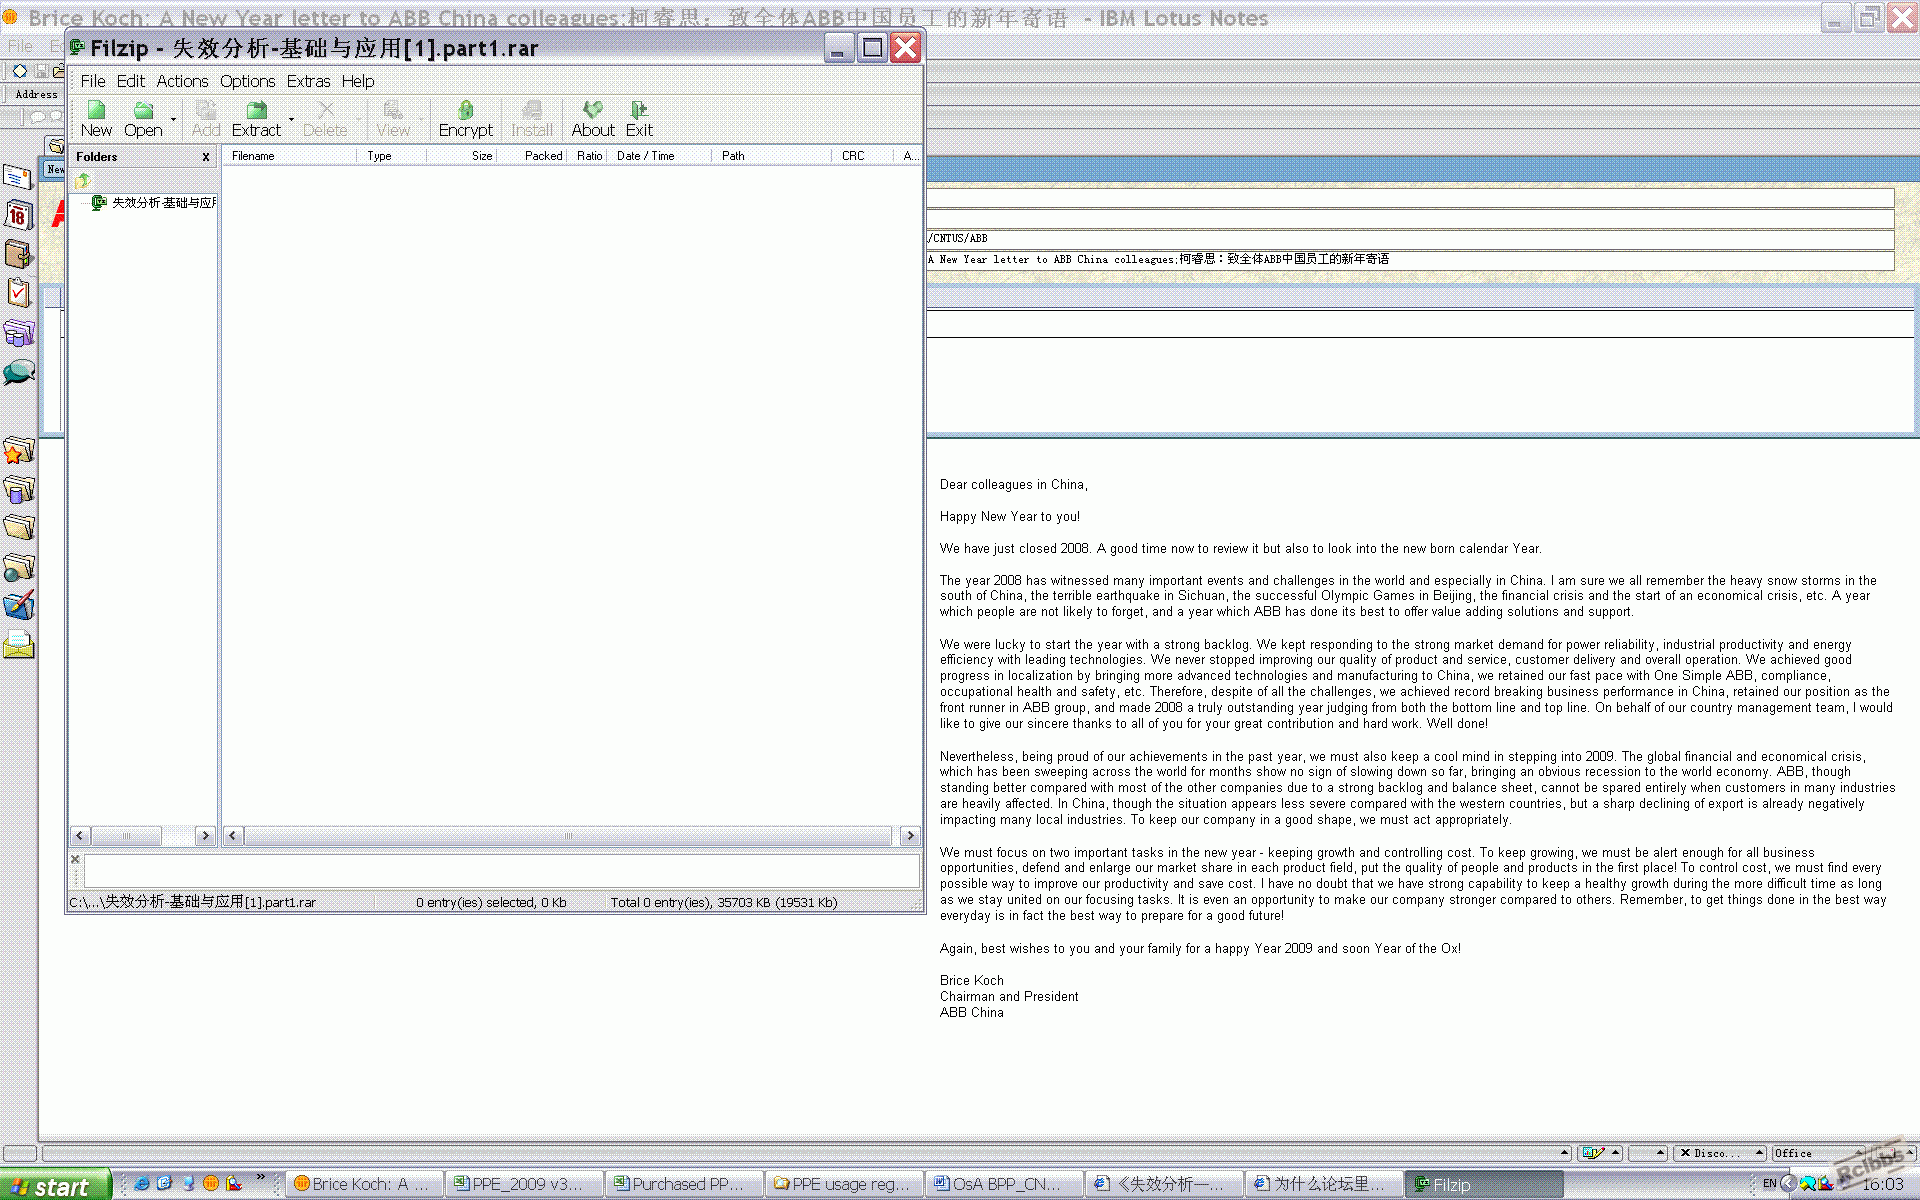Switch to PPE_2009 v3 Excel taskbar button
Viewport: 1920px width, 1200px height.
tap(525, 1185)
